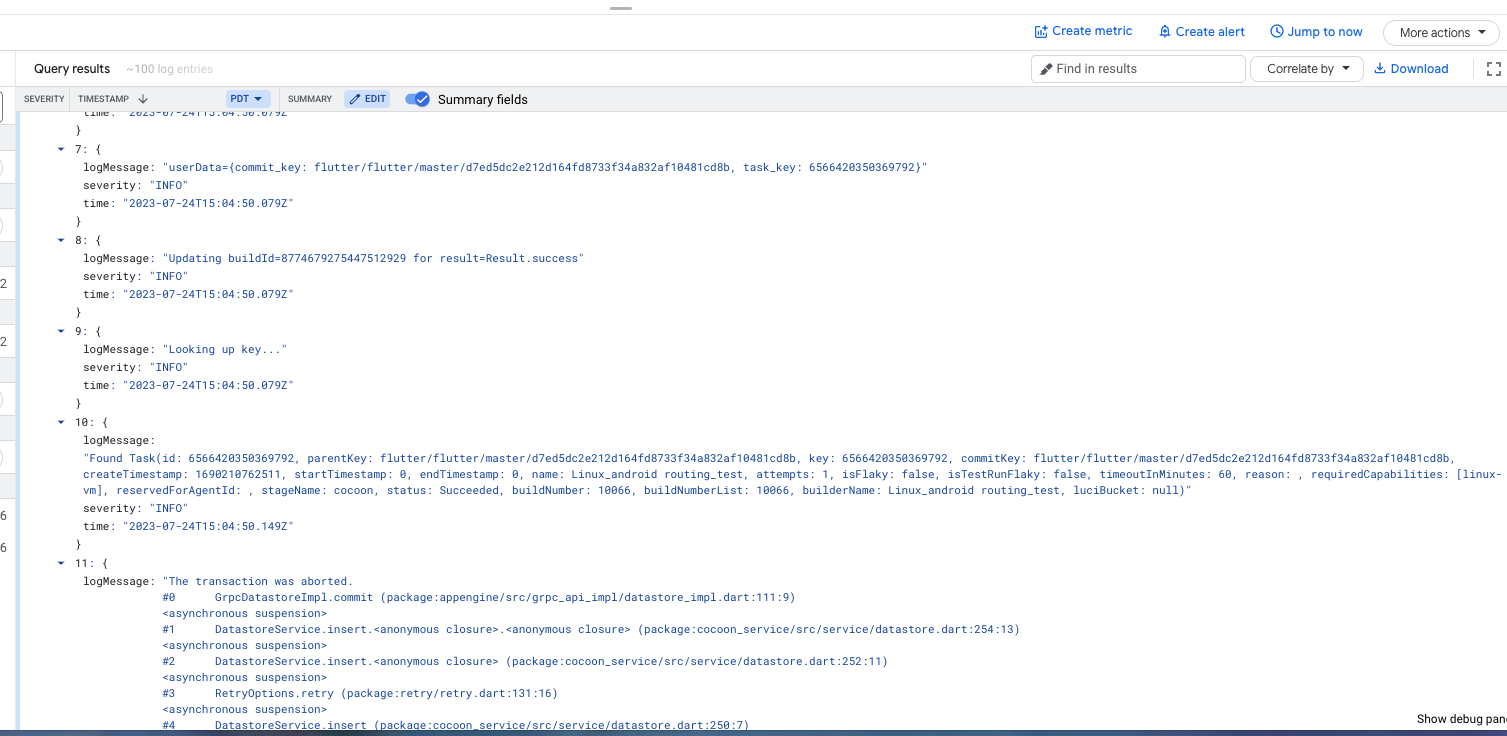Click the Find in results field

coord(1138,69)
